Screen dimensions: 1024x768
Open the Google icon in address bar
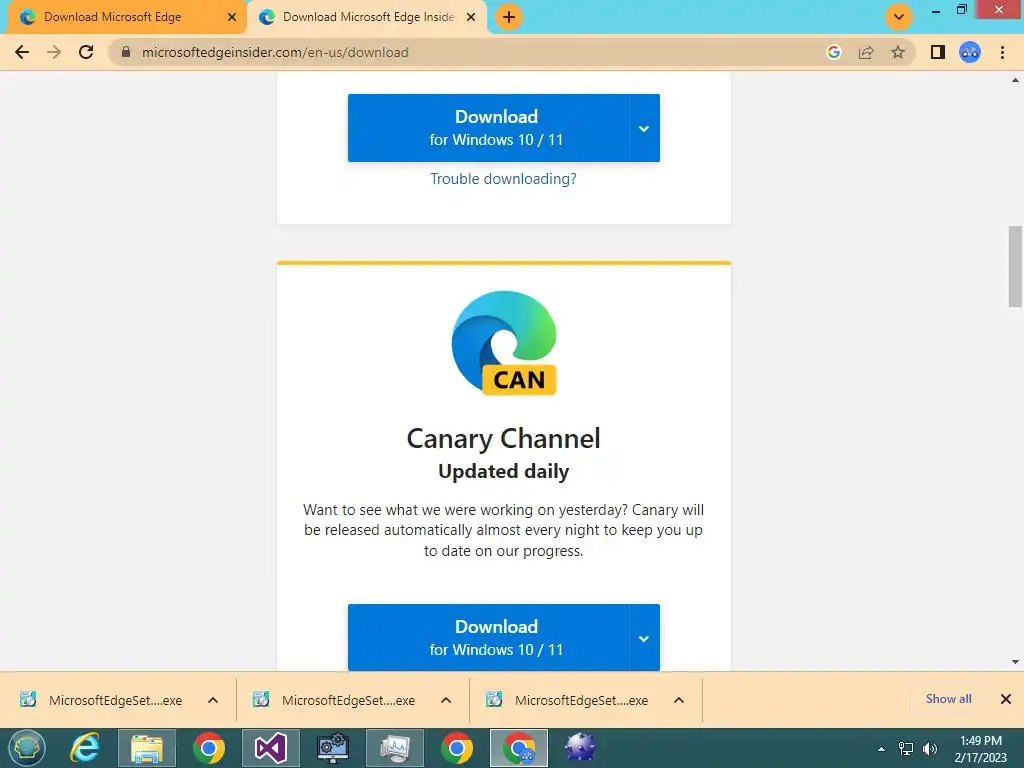pos(833,52)
